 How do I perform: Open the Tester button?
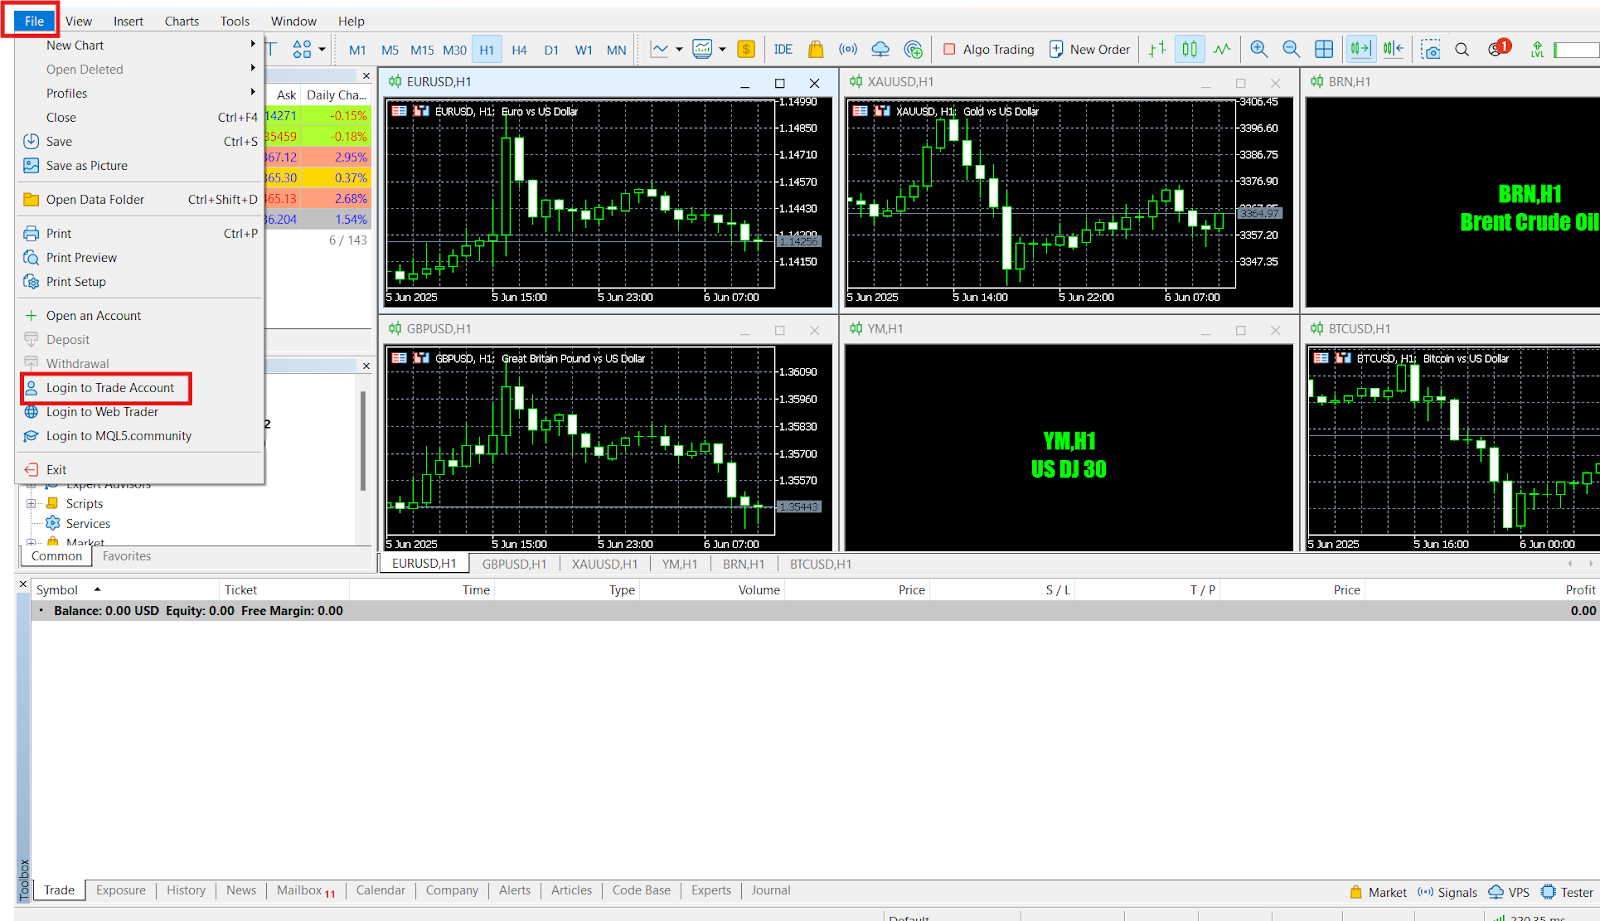[1567, 892]
